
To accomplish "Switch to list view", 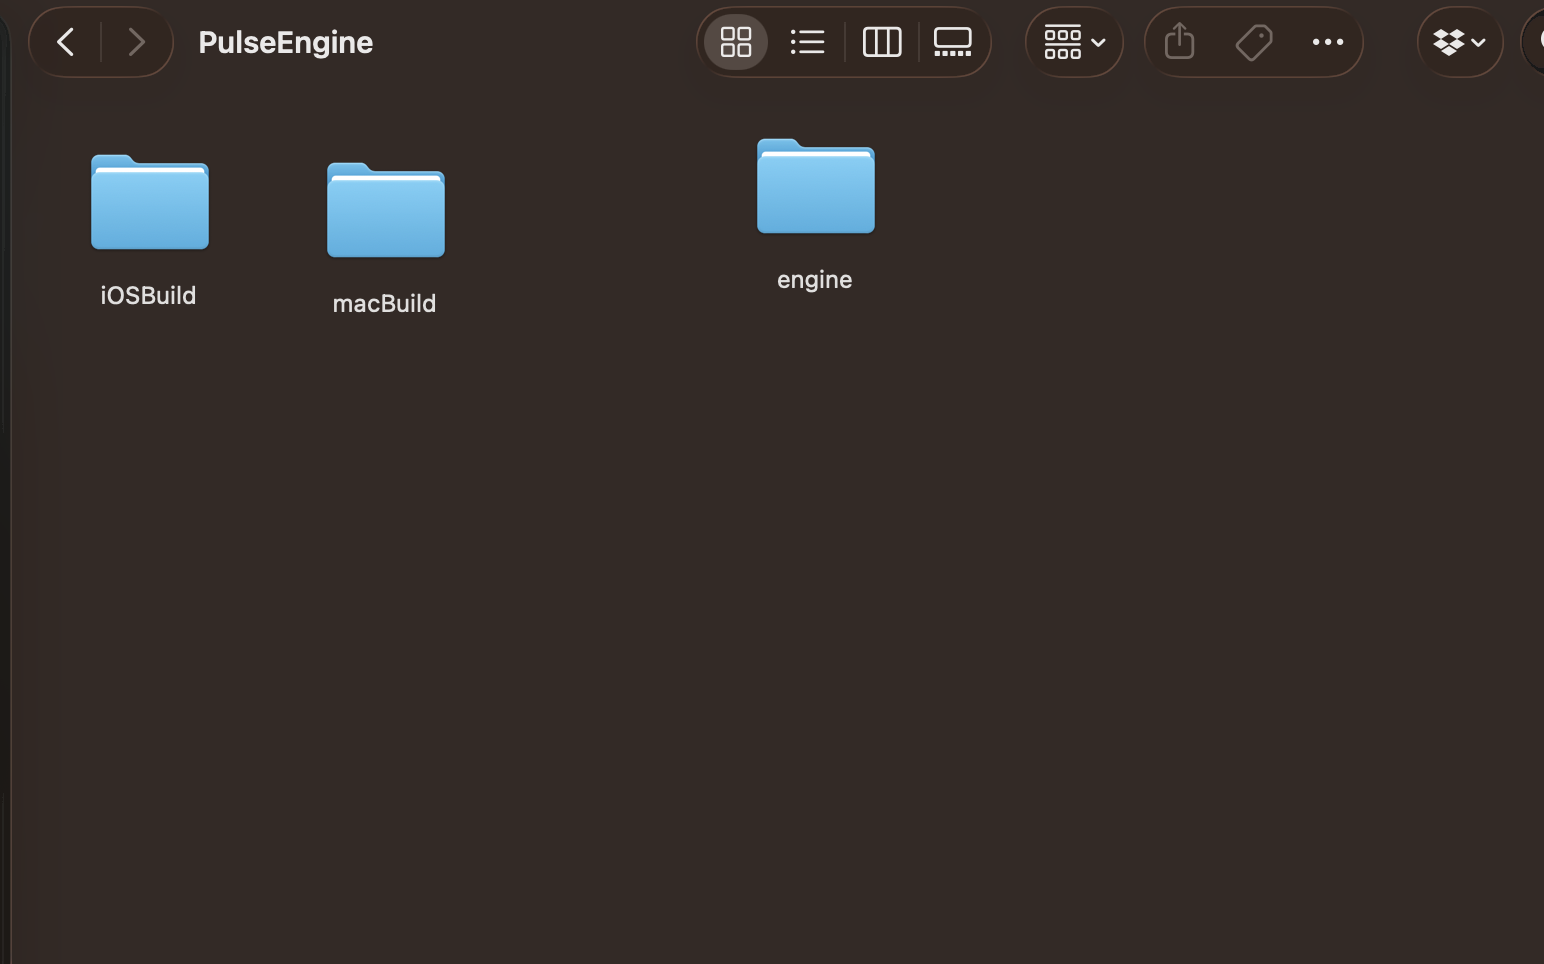I will click(807, 42).
